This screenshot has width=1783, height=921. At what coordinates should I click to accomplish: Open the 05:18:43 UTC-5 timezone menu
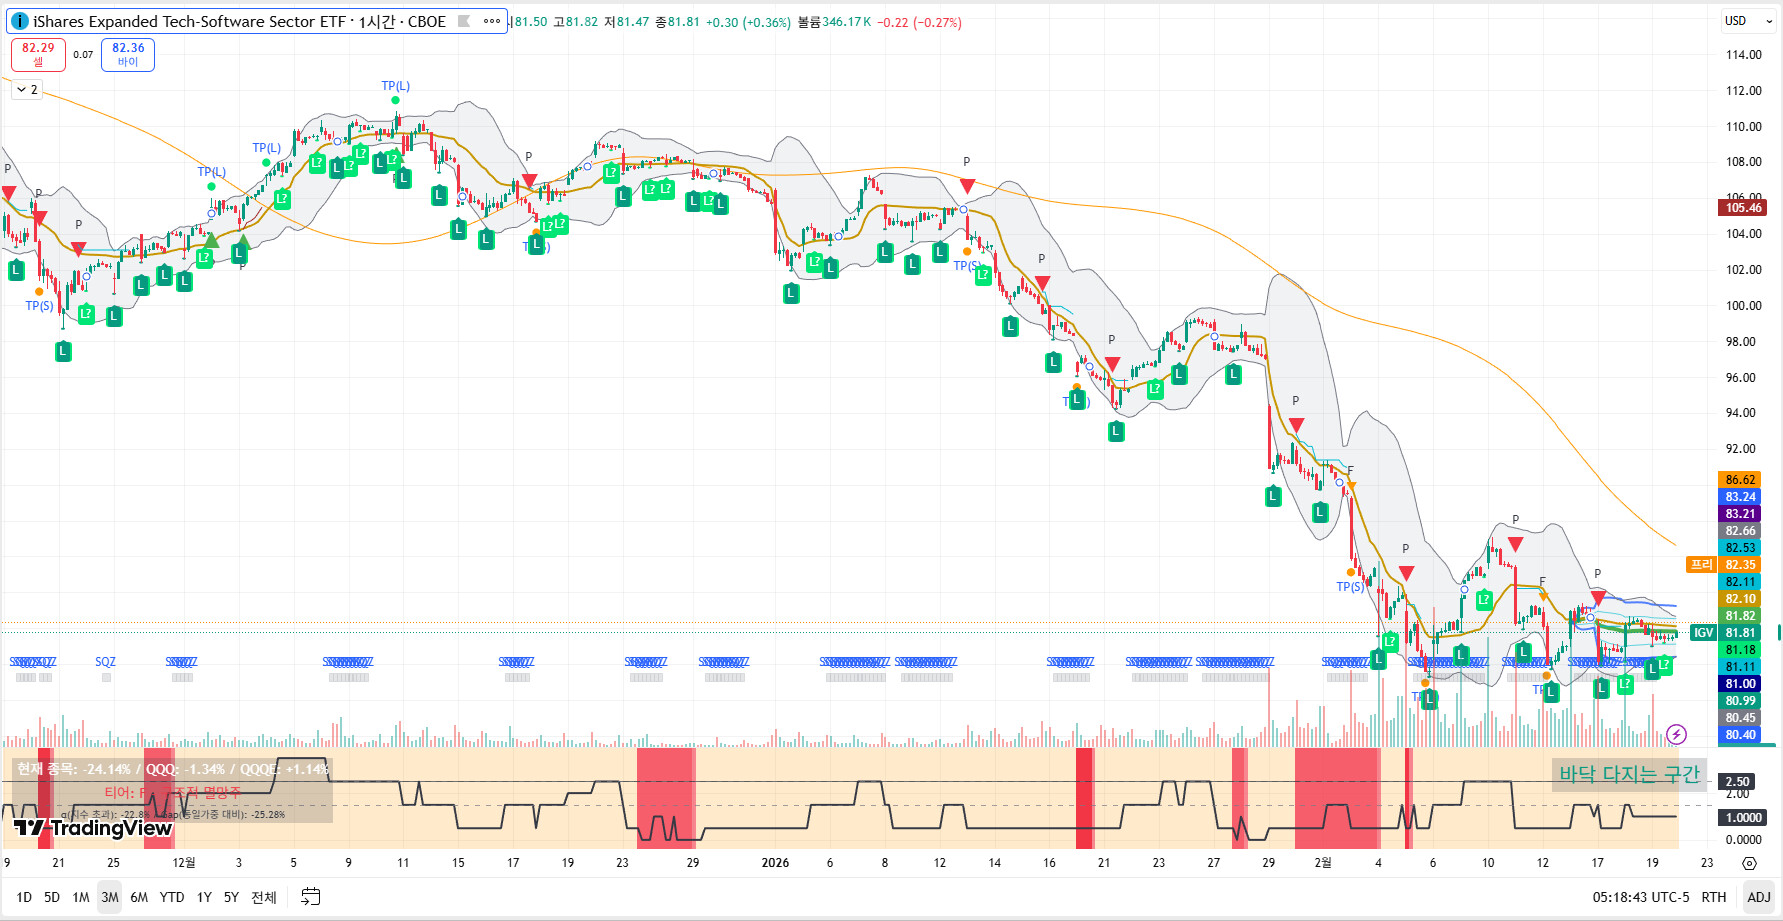[1641, 897]
